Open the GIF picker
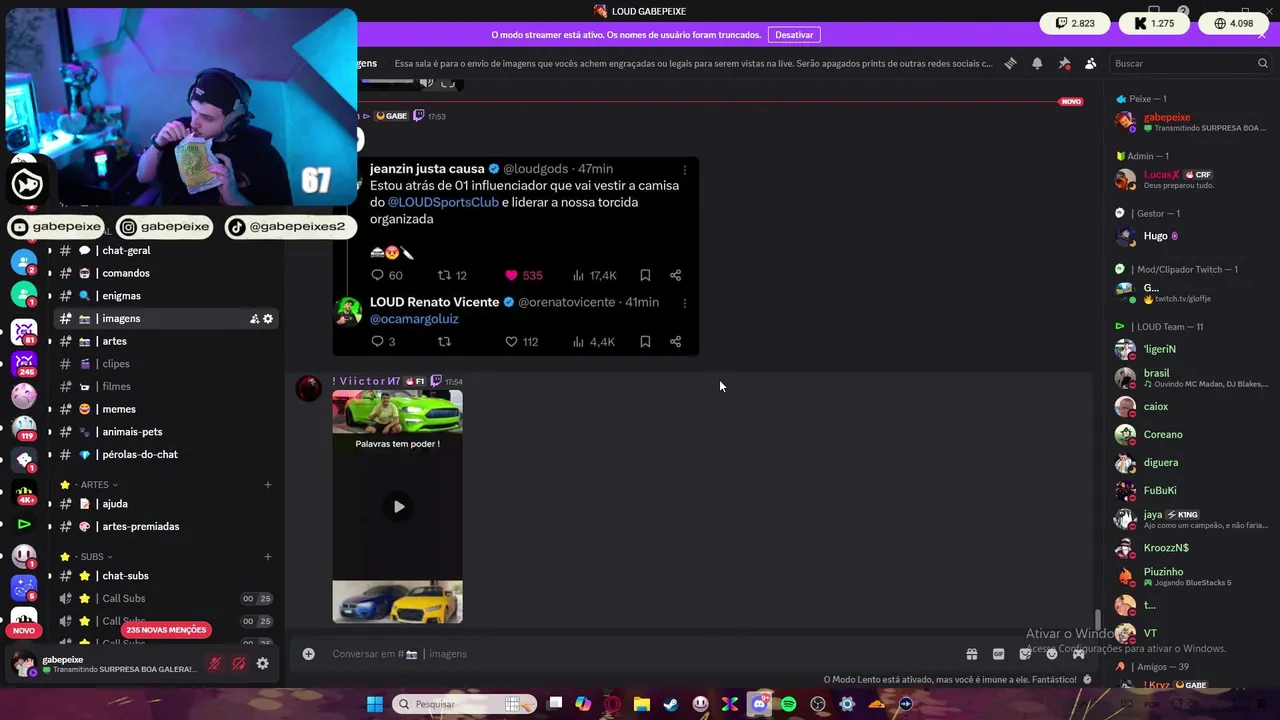 click(x=998, y=654)
